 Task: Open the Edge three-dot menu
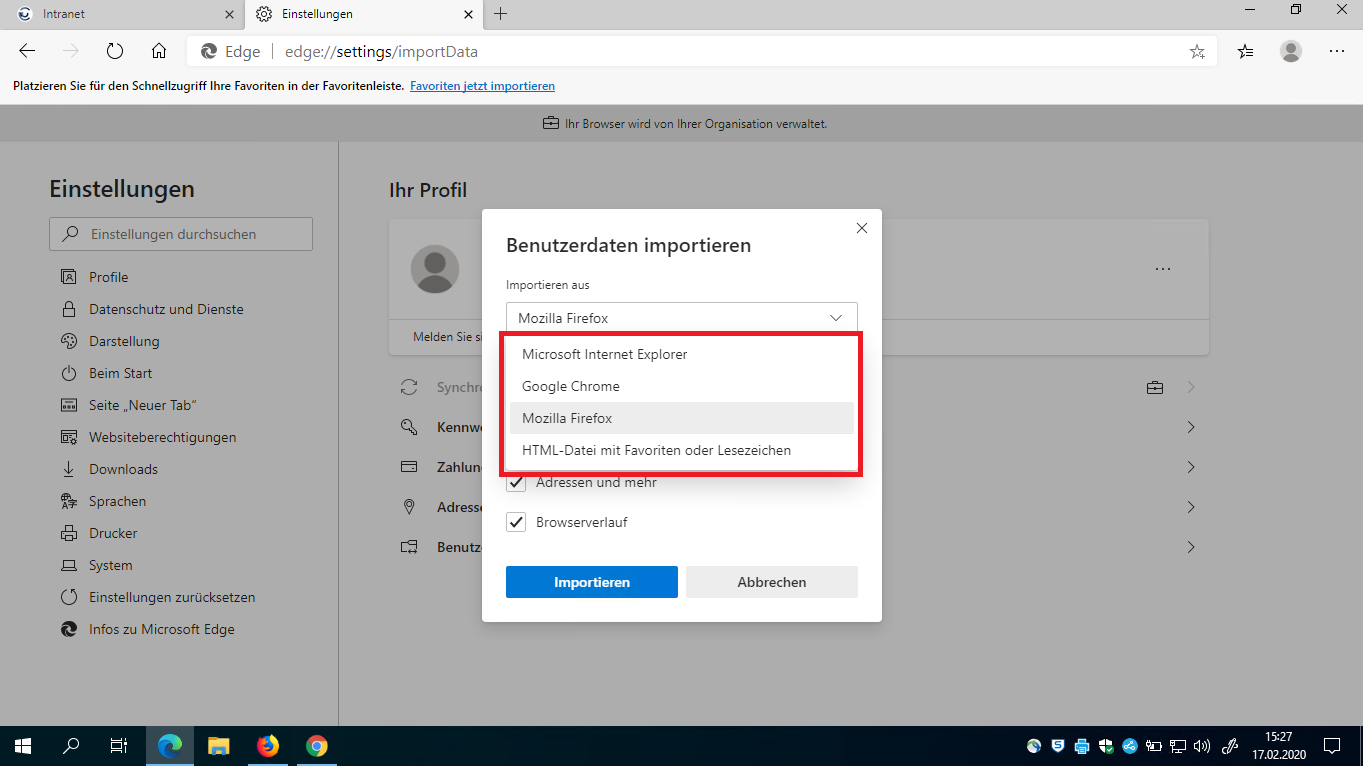(1337, 51)
